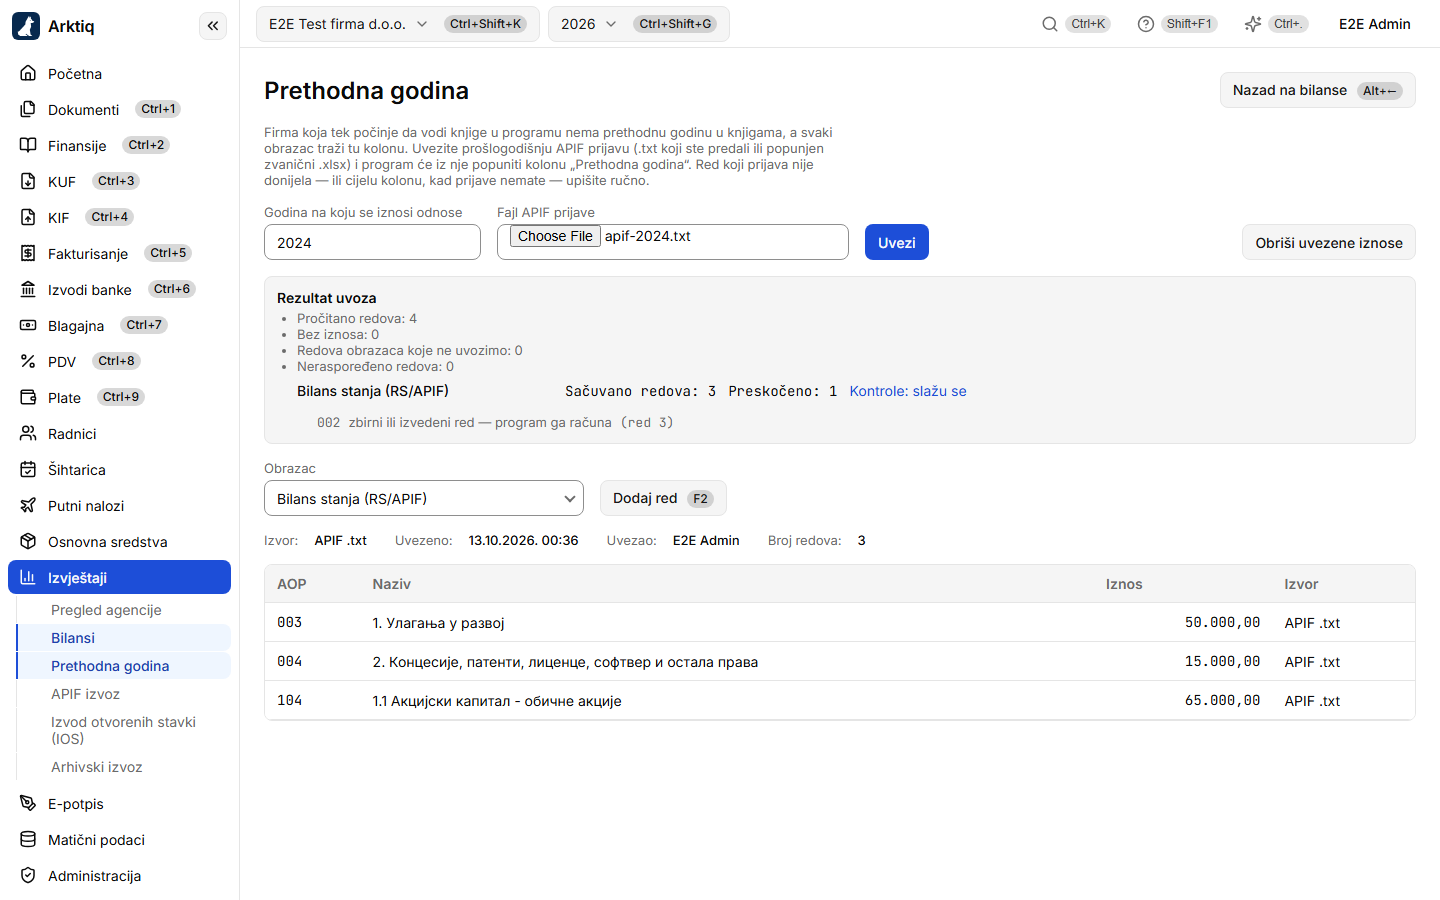Screen dimensions: 1440x900
Task: Collapse the sidebar with double-chevron icon
Action: coord(213,26)
